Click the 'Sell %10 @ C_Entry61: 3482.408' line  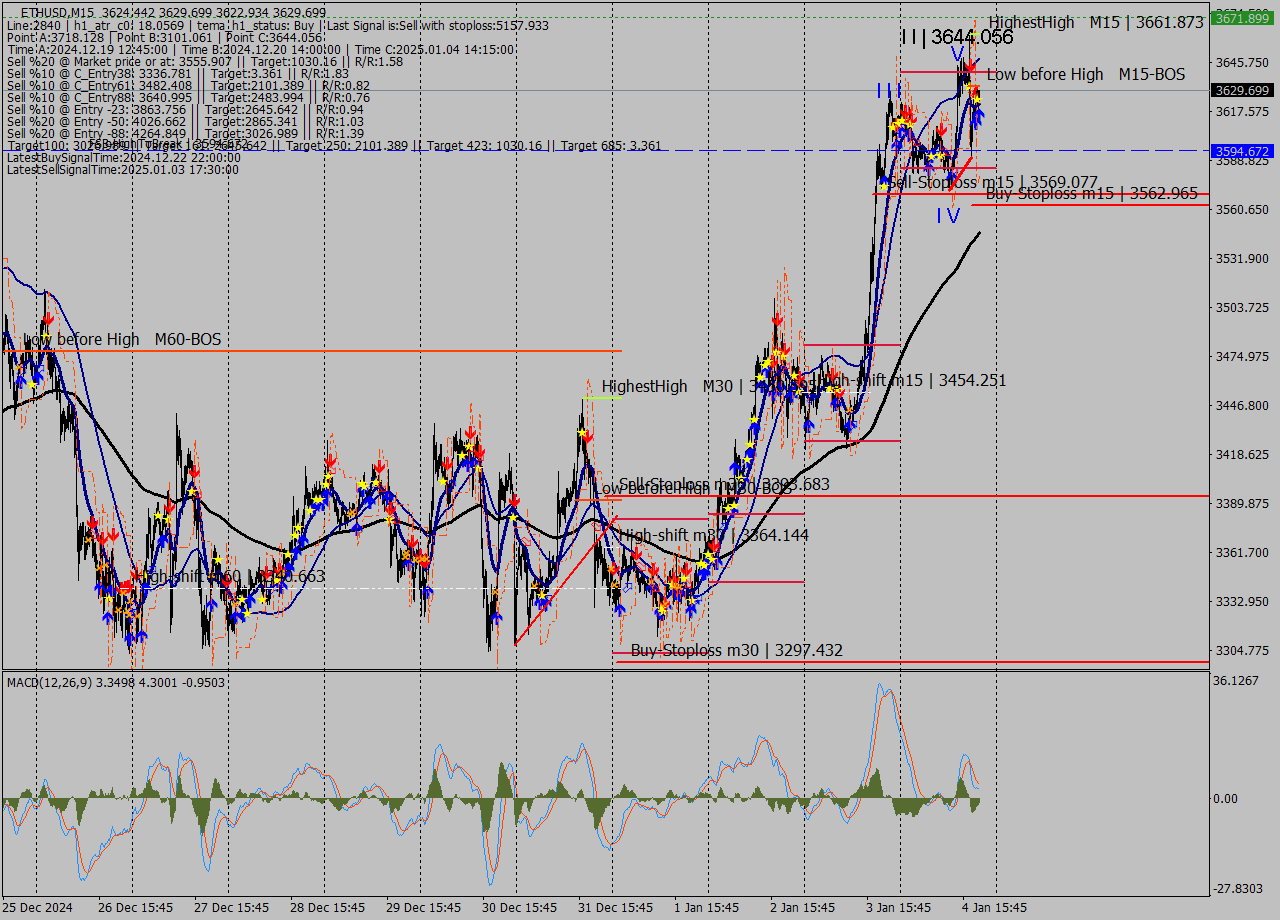point(188,85)
